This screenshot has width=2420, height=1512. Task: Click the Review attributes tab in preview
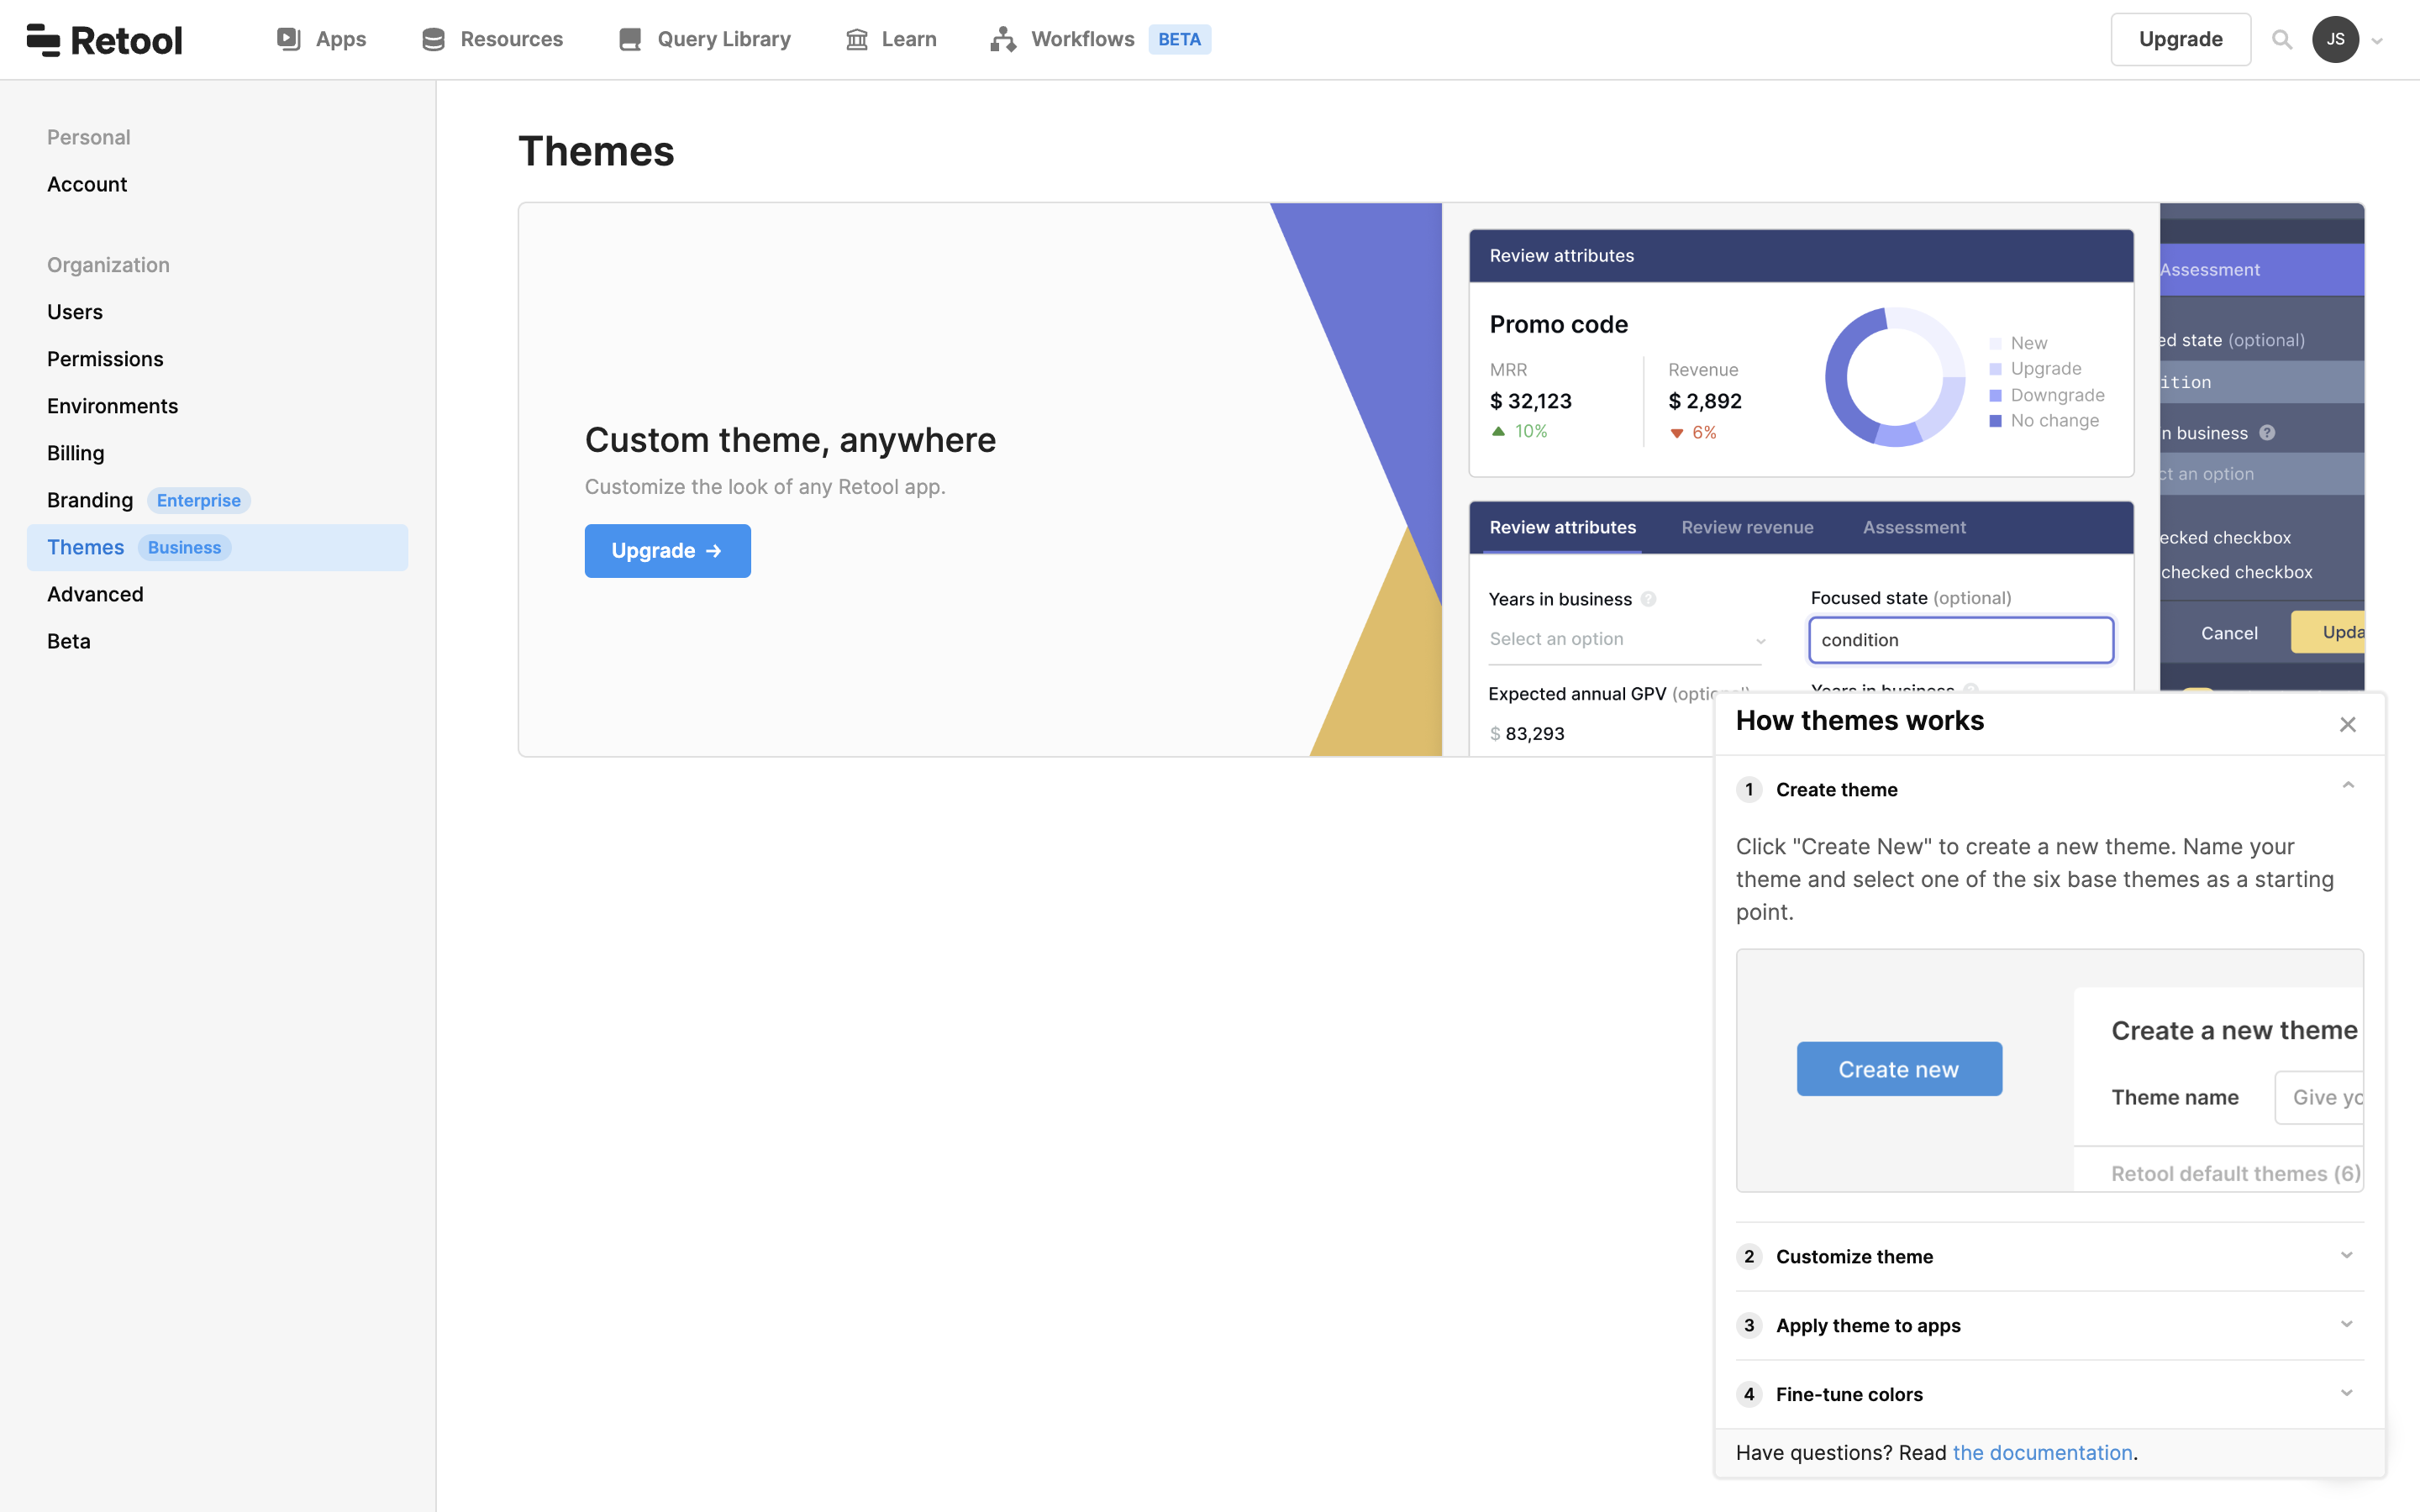1562,527
